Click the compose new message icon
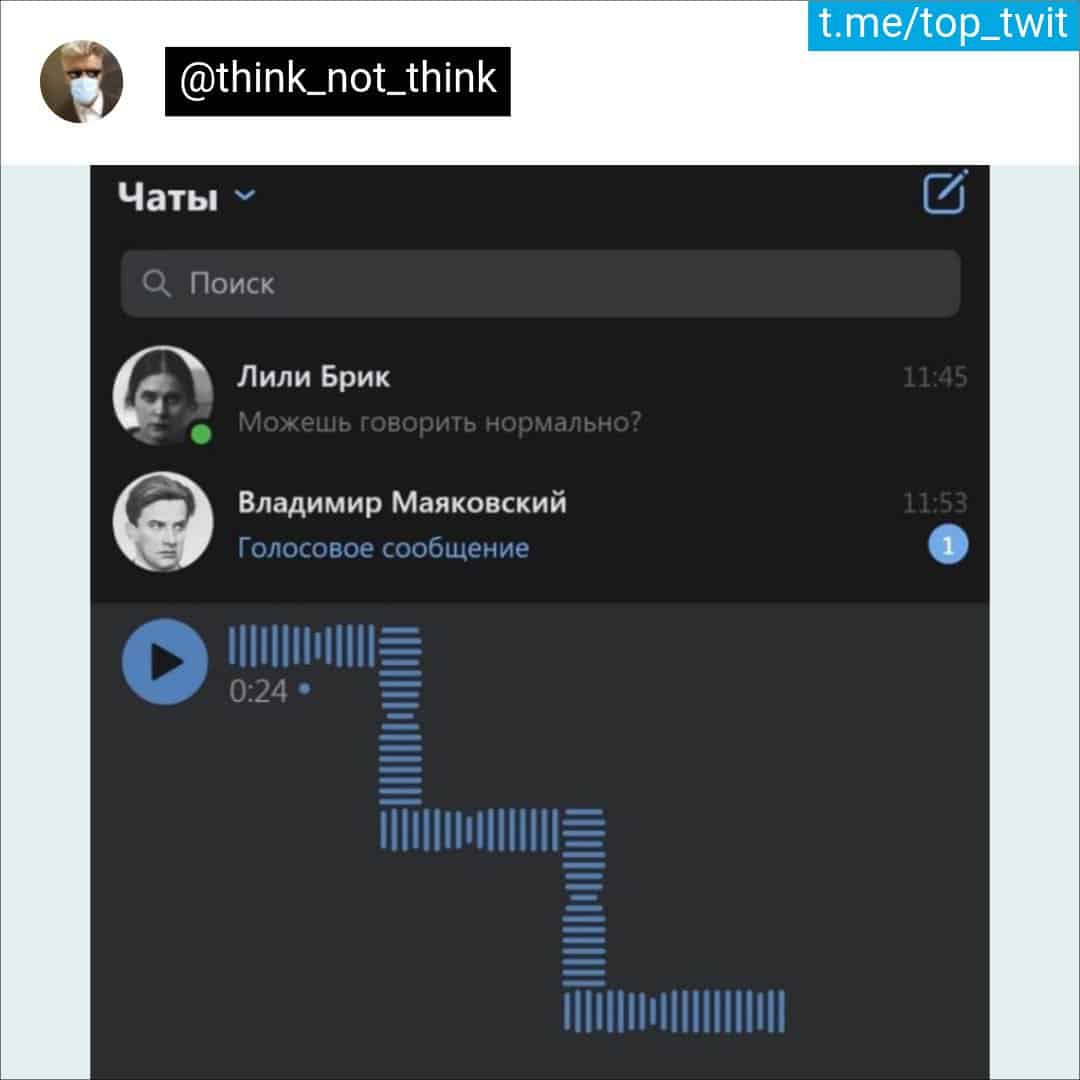This screenshot has width=1080, height=1080. point(945,192)
